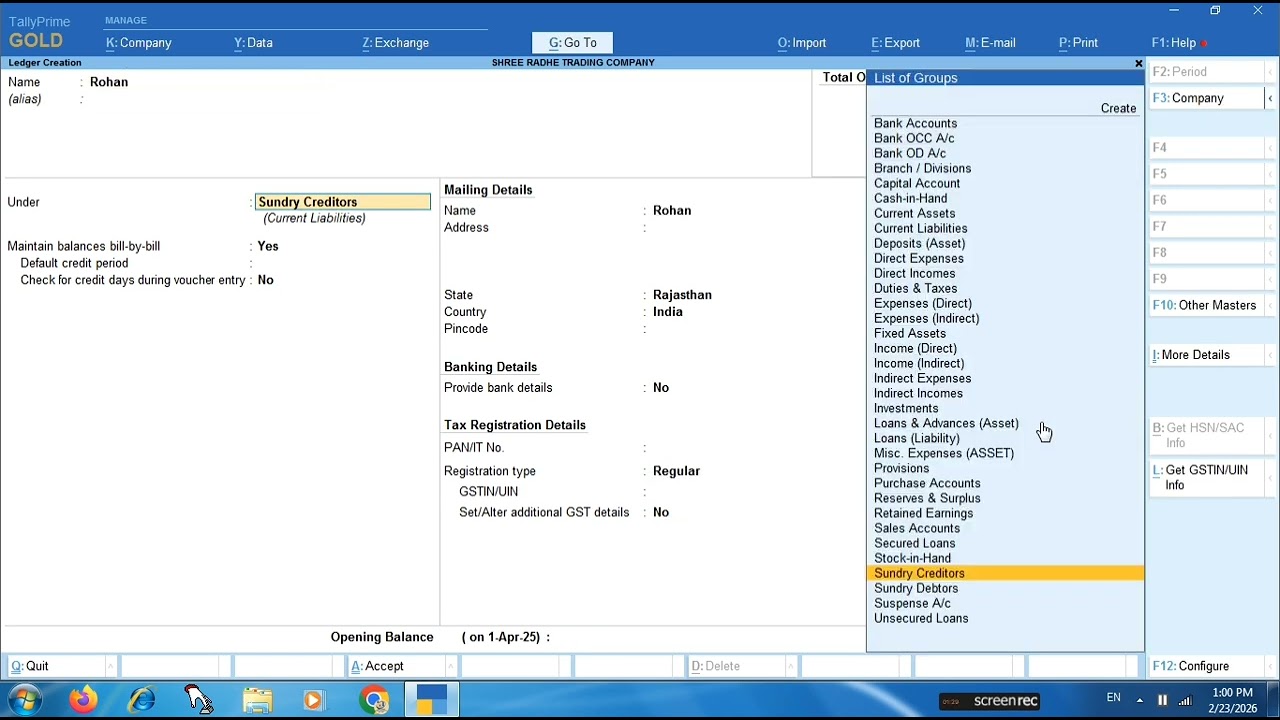This screenshot has width=1280, height=720.
Task: Open the M: E-mail menu
Action: (x=990, y=43)
